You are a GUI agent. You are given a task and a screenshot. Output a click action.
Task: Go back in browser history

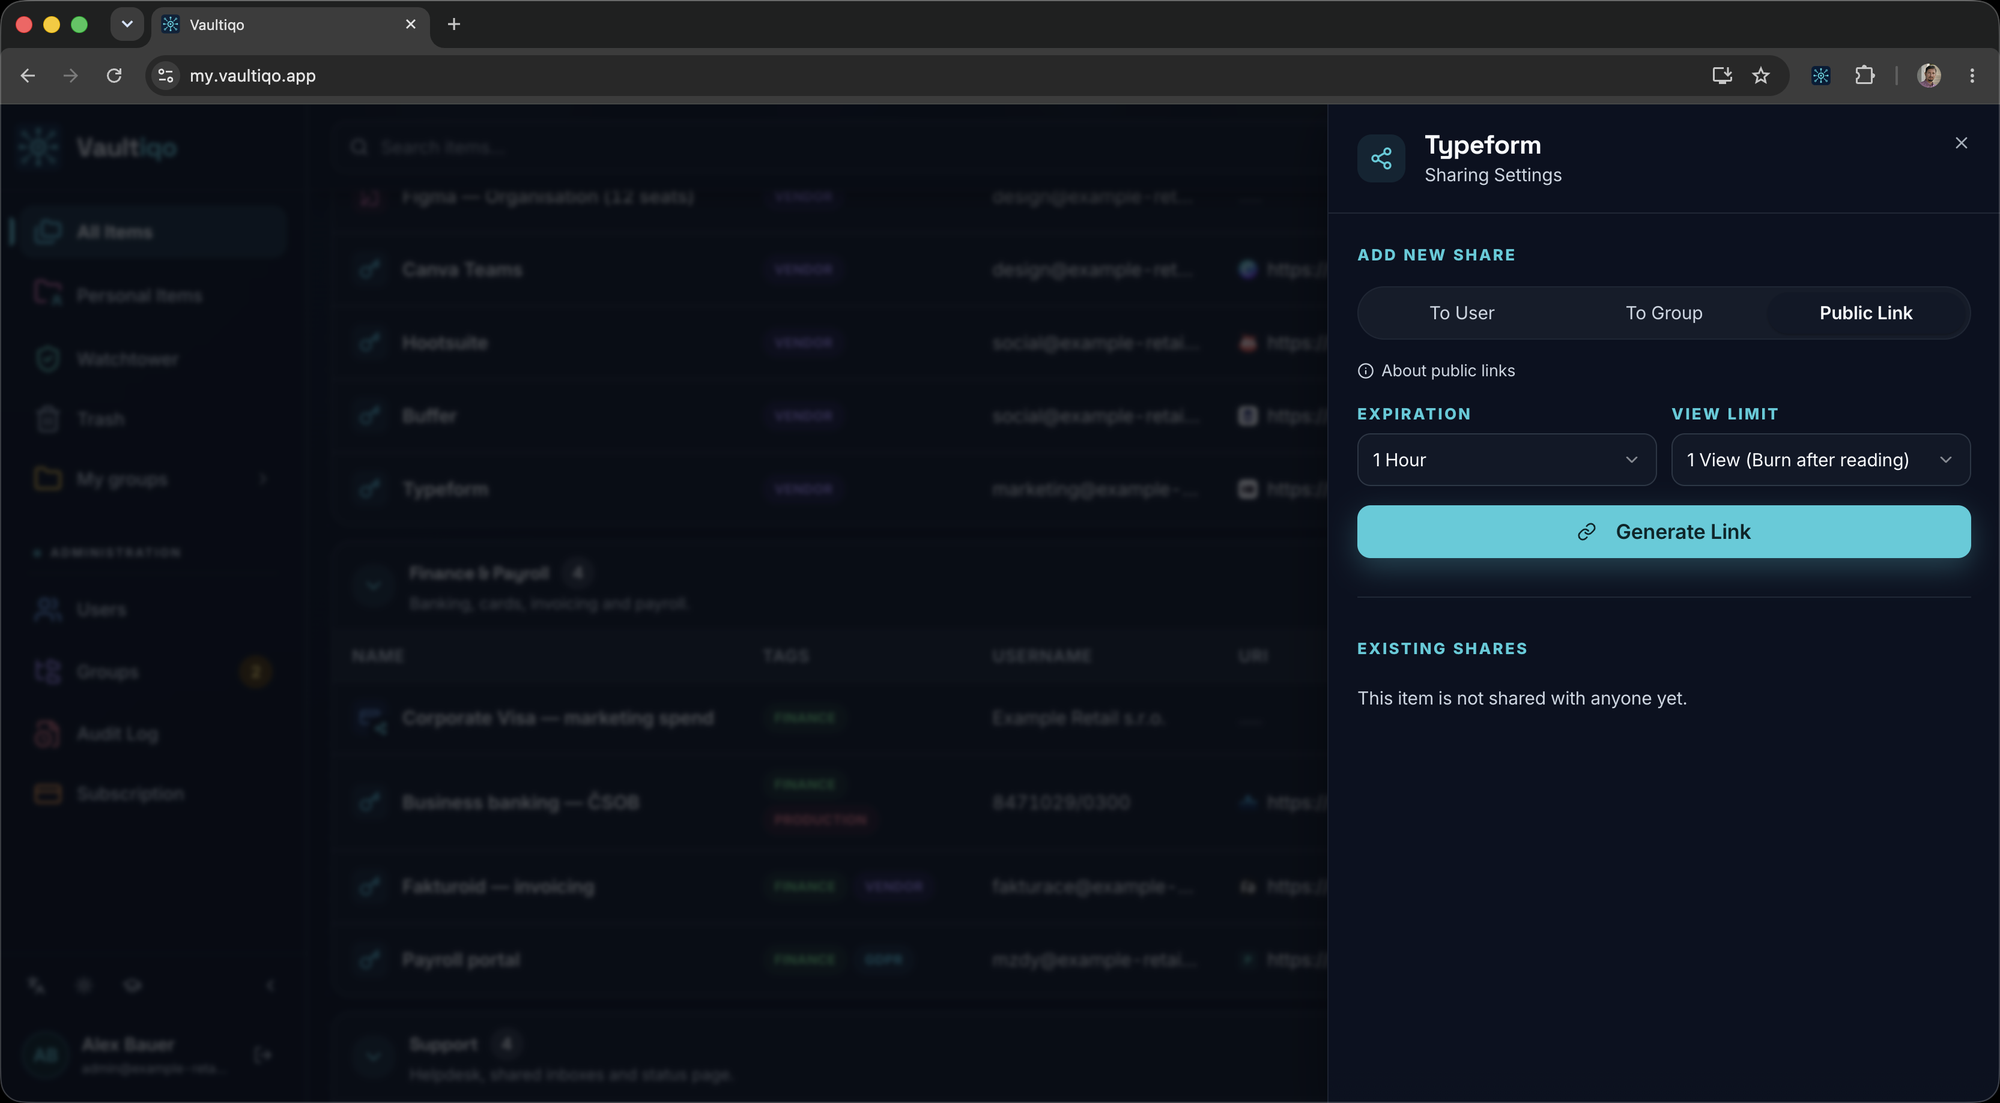pos(28,76)
